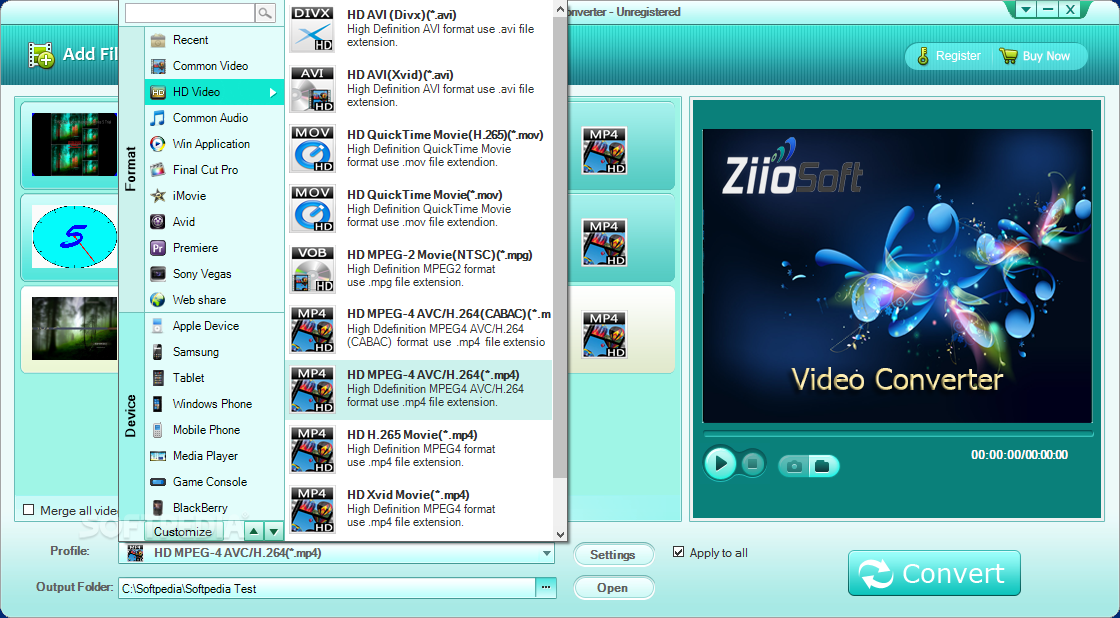
Task: Choose HD QuickTime Movie(*.mov) icon
Action: tap(312, 209)
